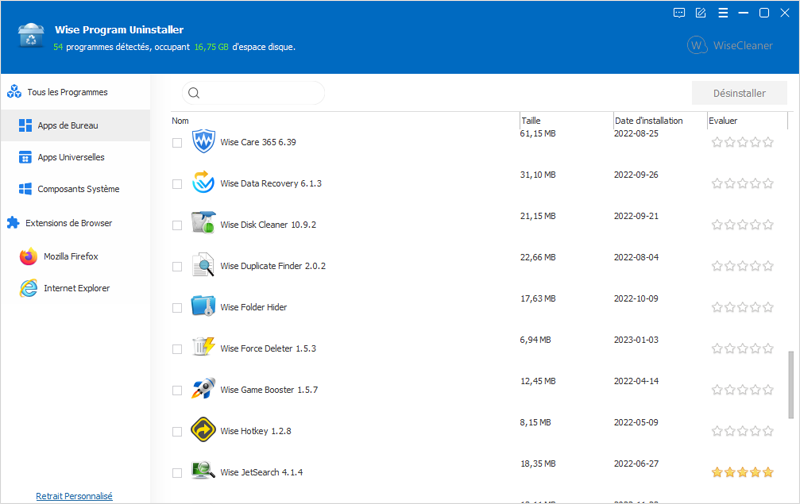This screenshot has width=800, height=504.
Task: Click the magnifier icon in search box
Action: point(194,93)
